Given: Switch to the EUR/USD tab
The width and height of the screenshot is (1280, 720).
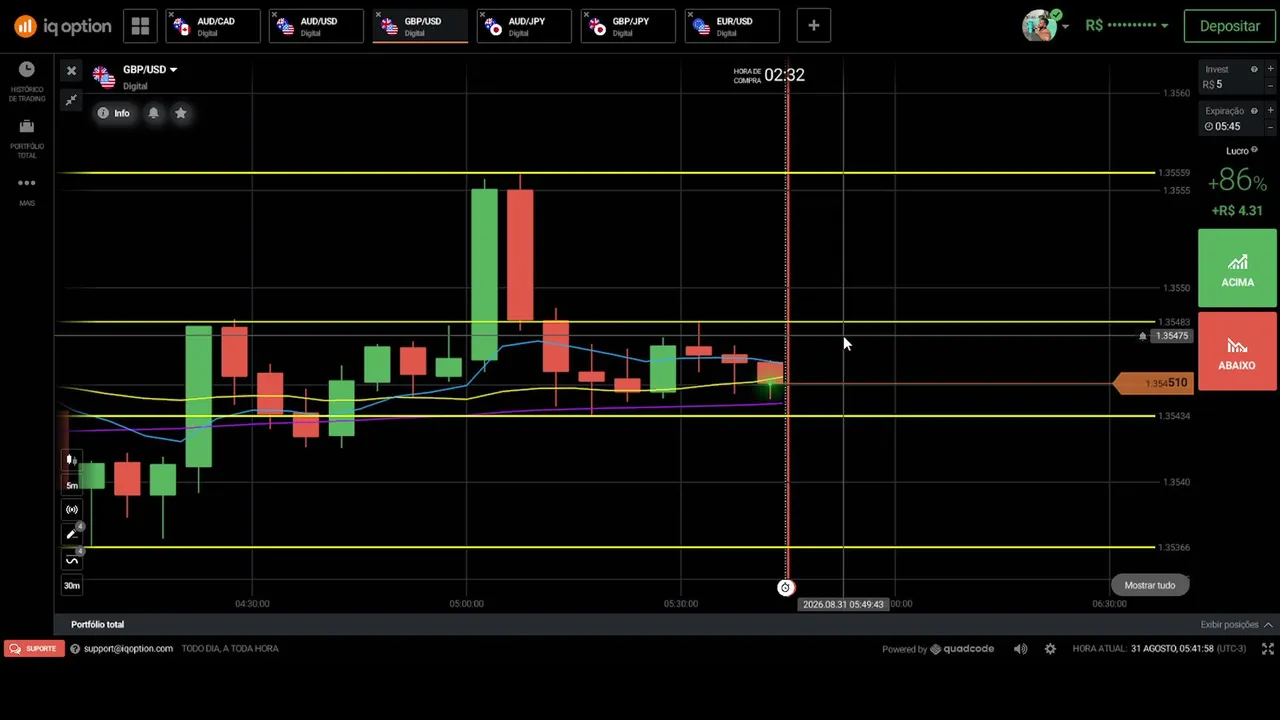Looking at the screenshot, I should [x=733, y=27].
